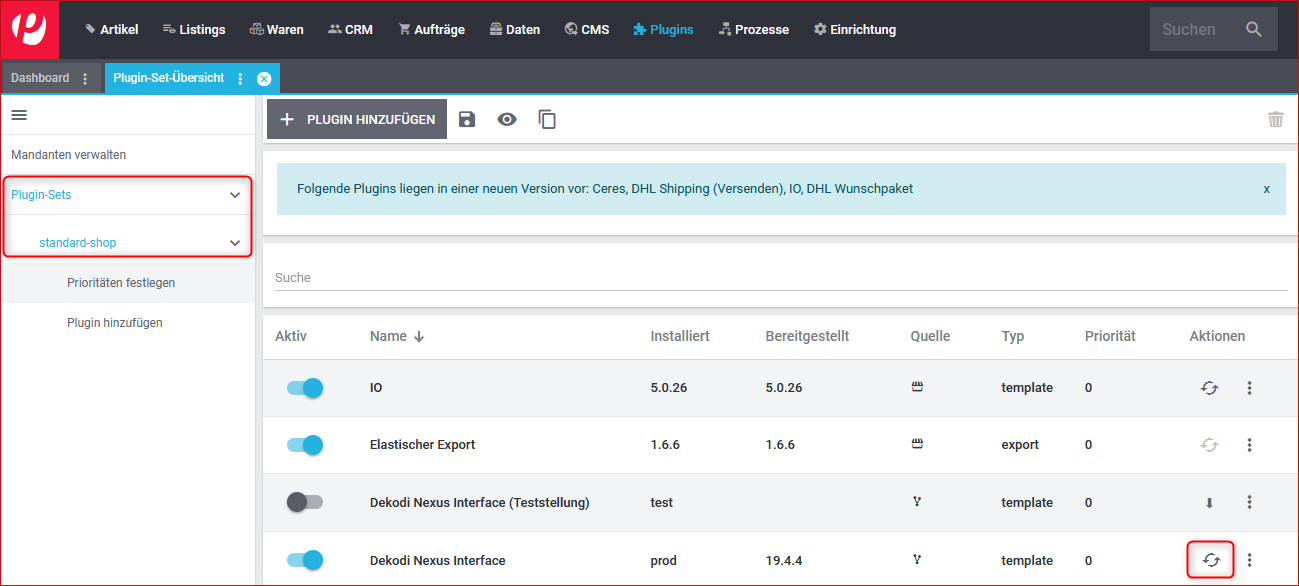
Task: Open the Plugins menu
Action: point(663,30)
